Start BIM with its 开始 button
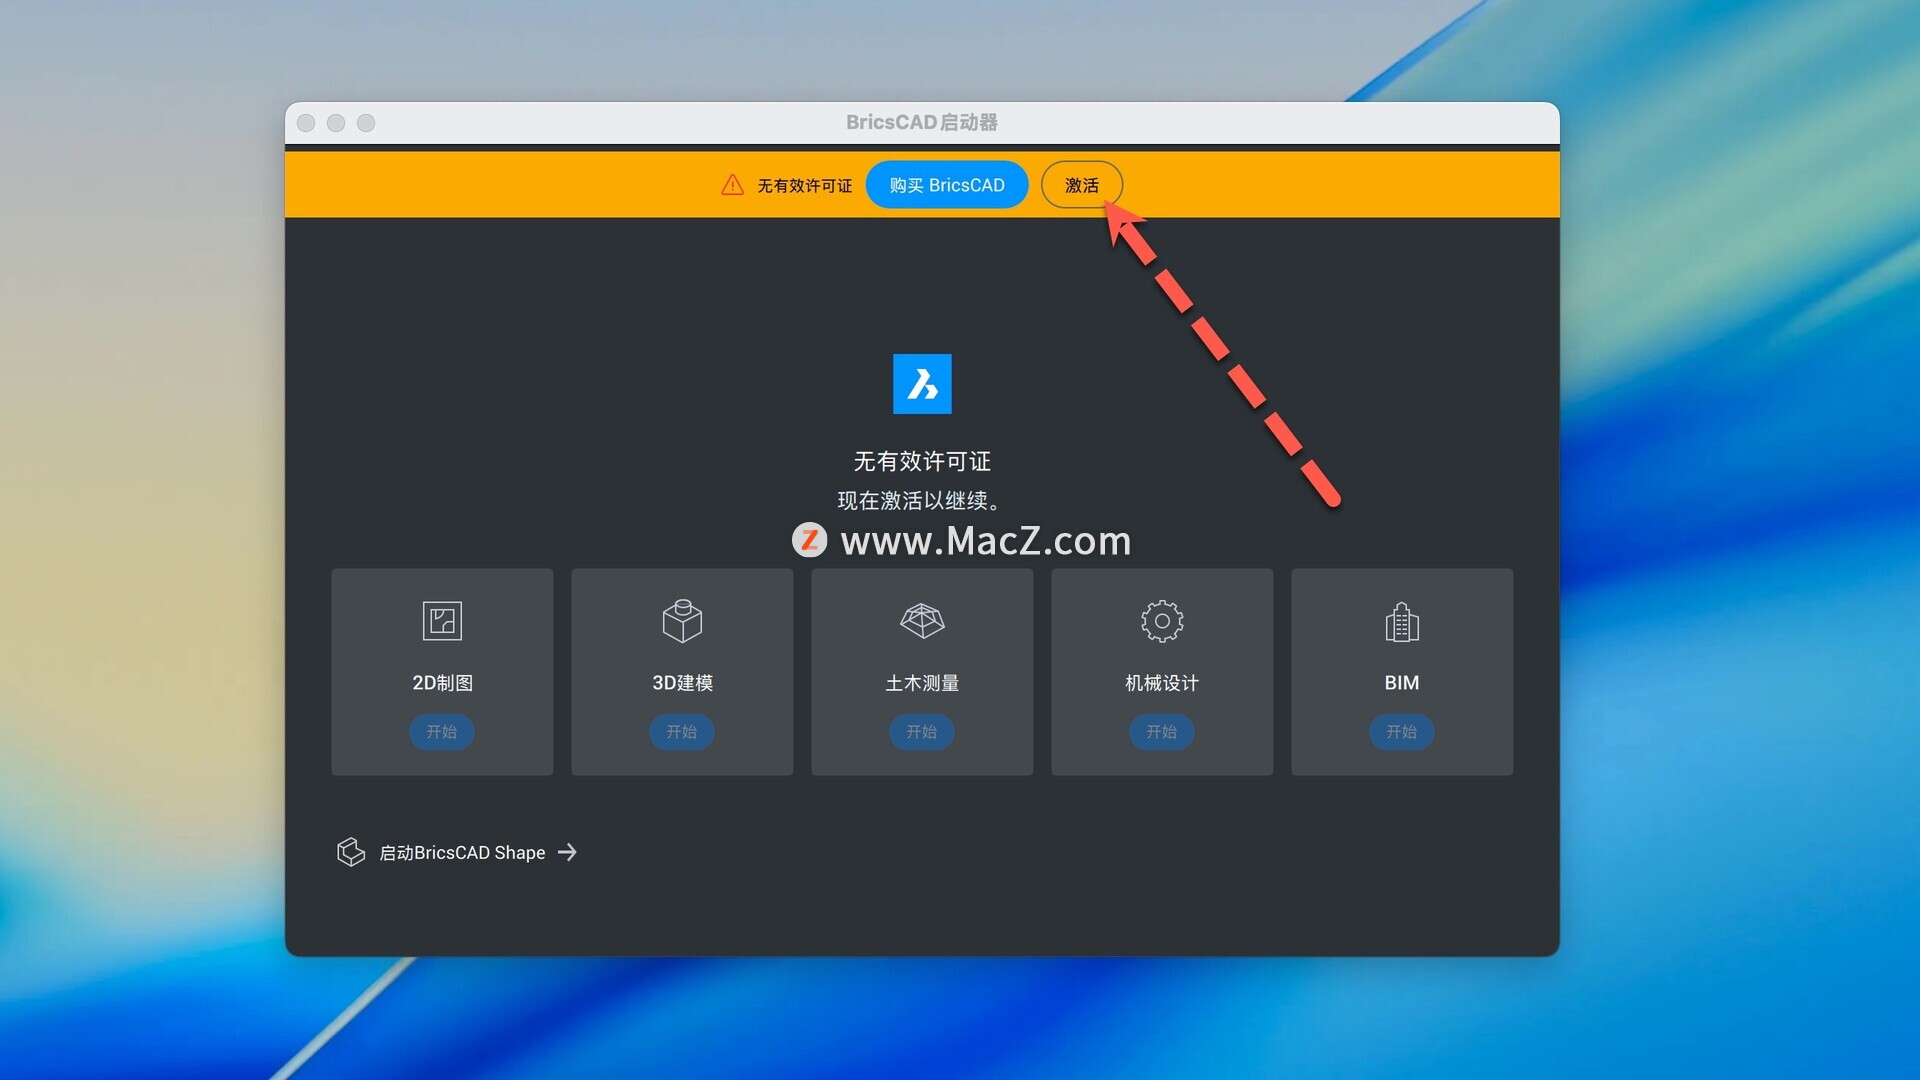The image size is (1920, 1080). click(x=1402, y=732)
